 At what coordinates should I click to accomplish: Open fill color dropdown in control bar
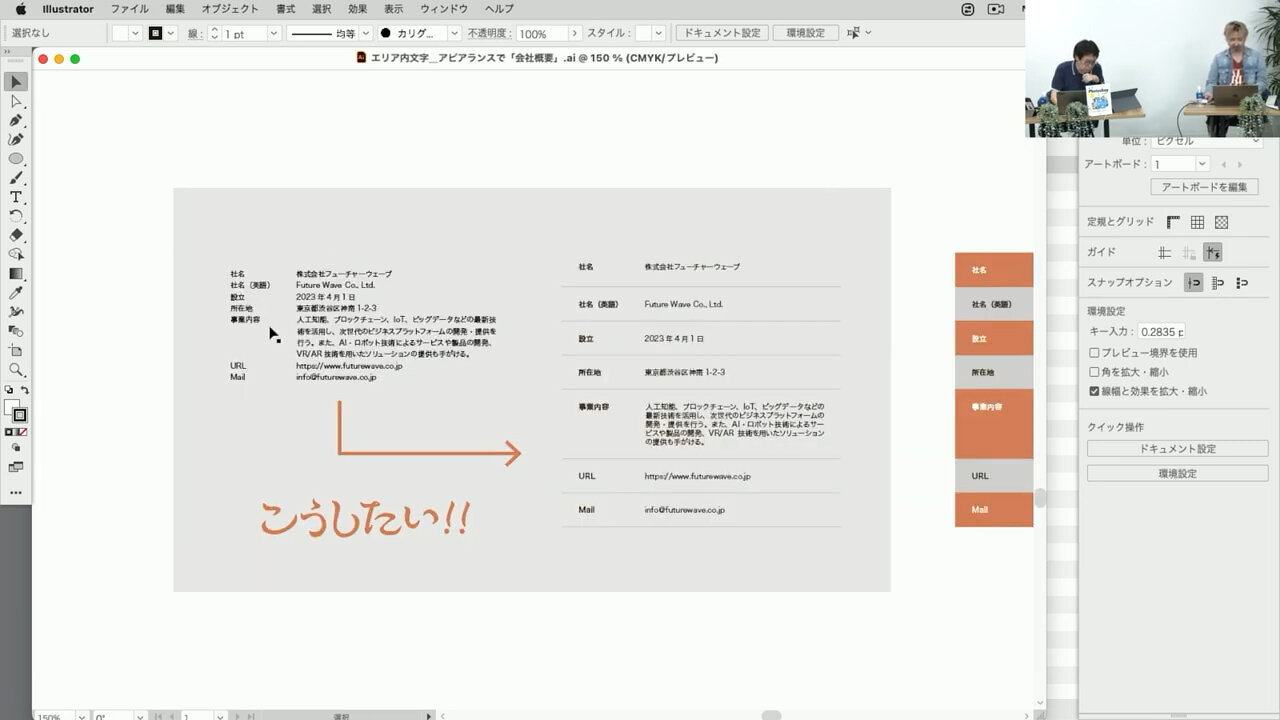(x=135, y=33)
